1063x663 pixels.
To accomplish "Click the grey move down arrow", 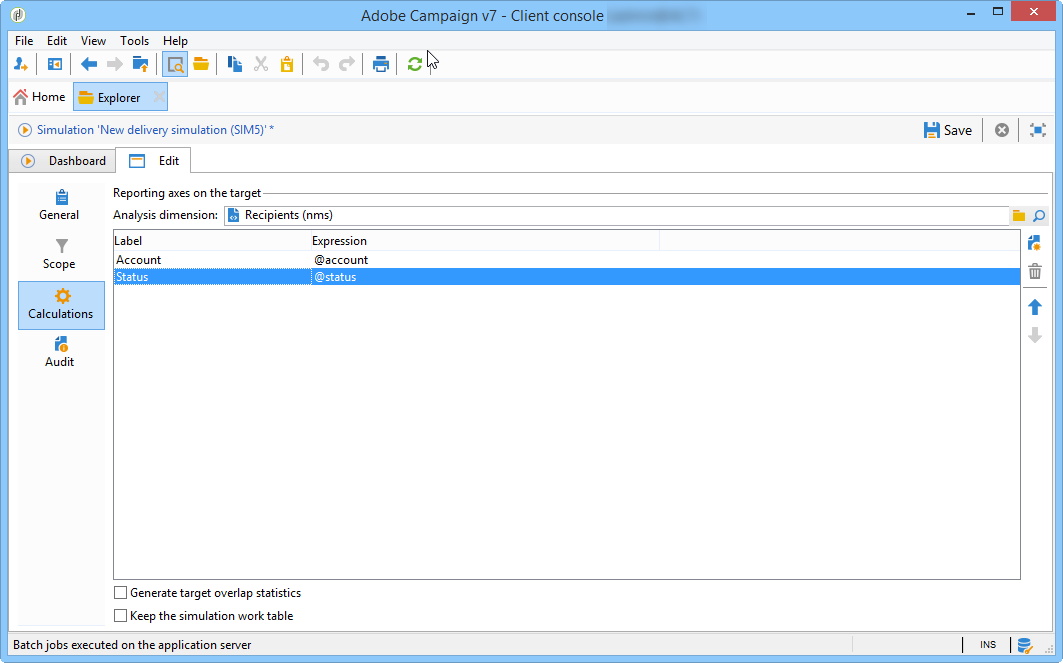I will [1035, 335].
